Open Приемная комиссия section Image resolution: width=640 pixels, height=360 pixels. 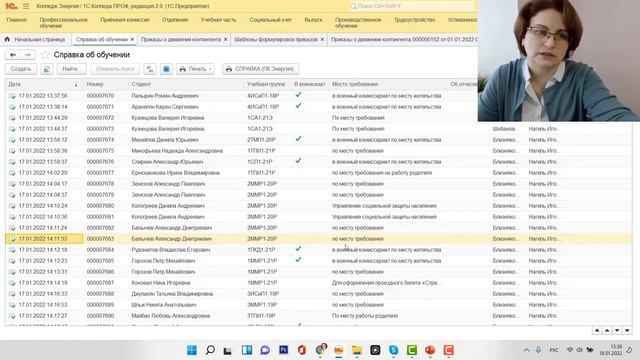coord(125,20)
